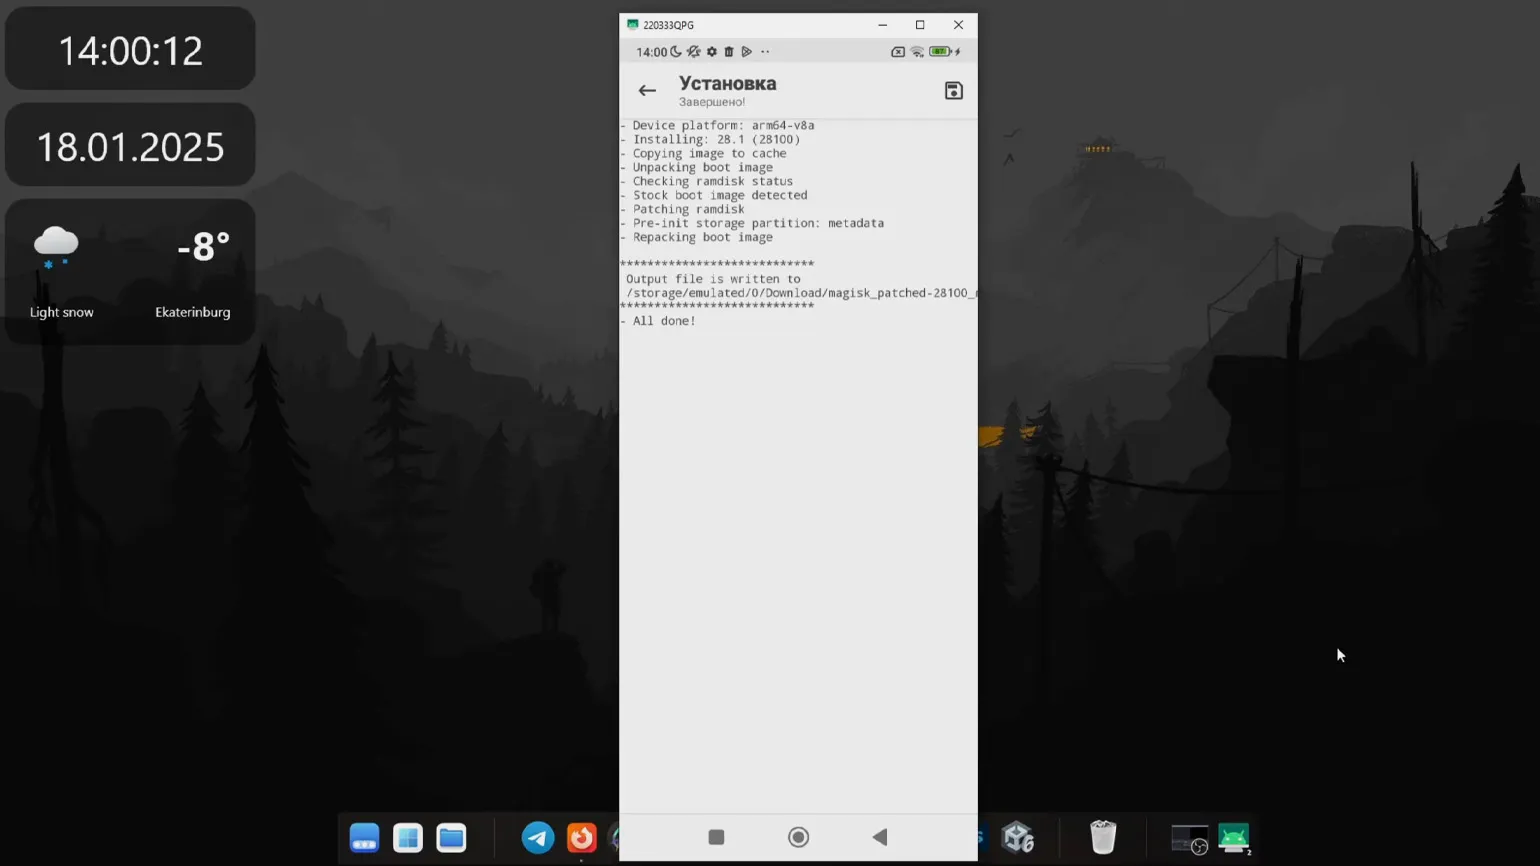1540x866 pixels.
Task: Open the Recycle Bin in the taskbar
Action: 1102,837
